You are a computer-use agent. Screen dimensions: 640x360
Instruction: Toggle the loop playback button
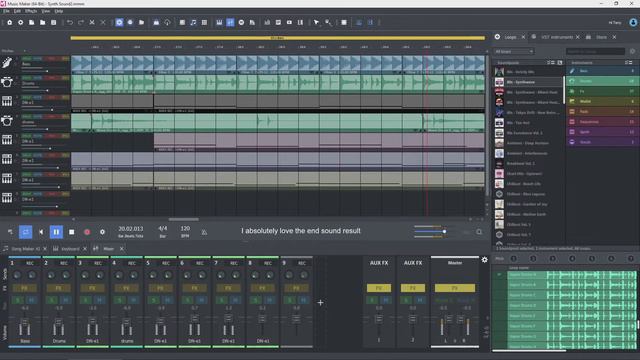25,232
